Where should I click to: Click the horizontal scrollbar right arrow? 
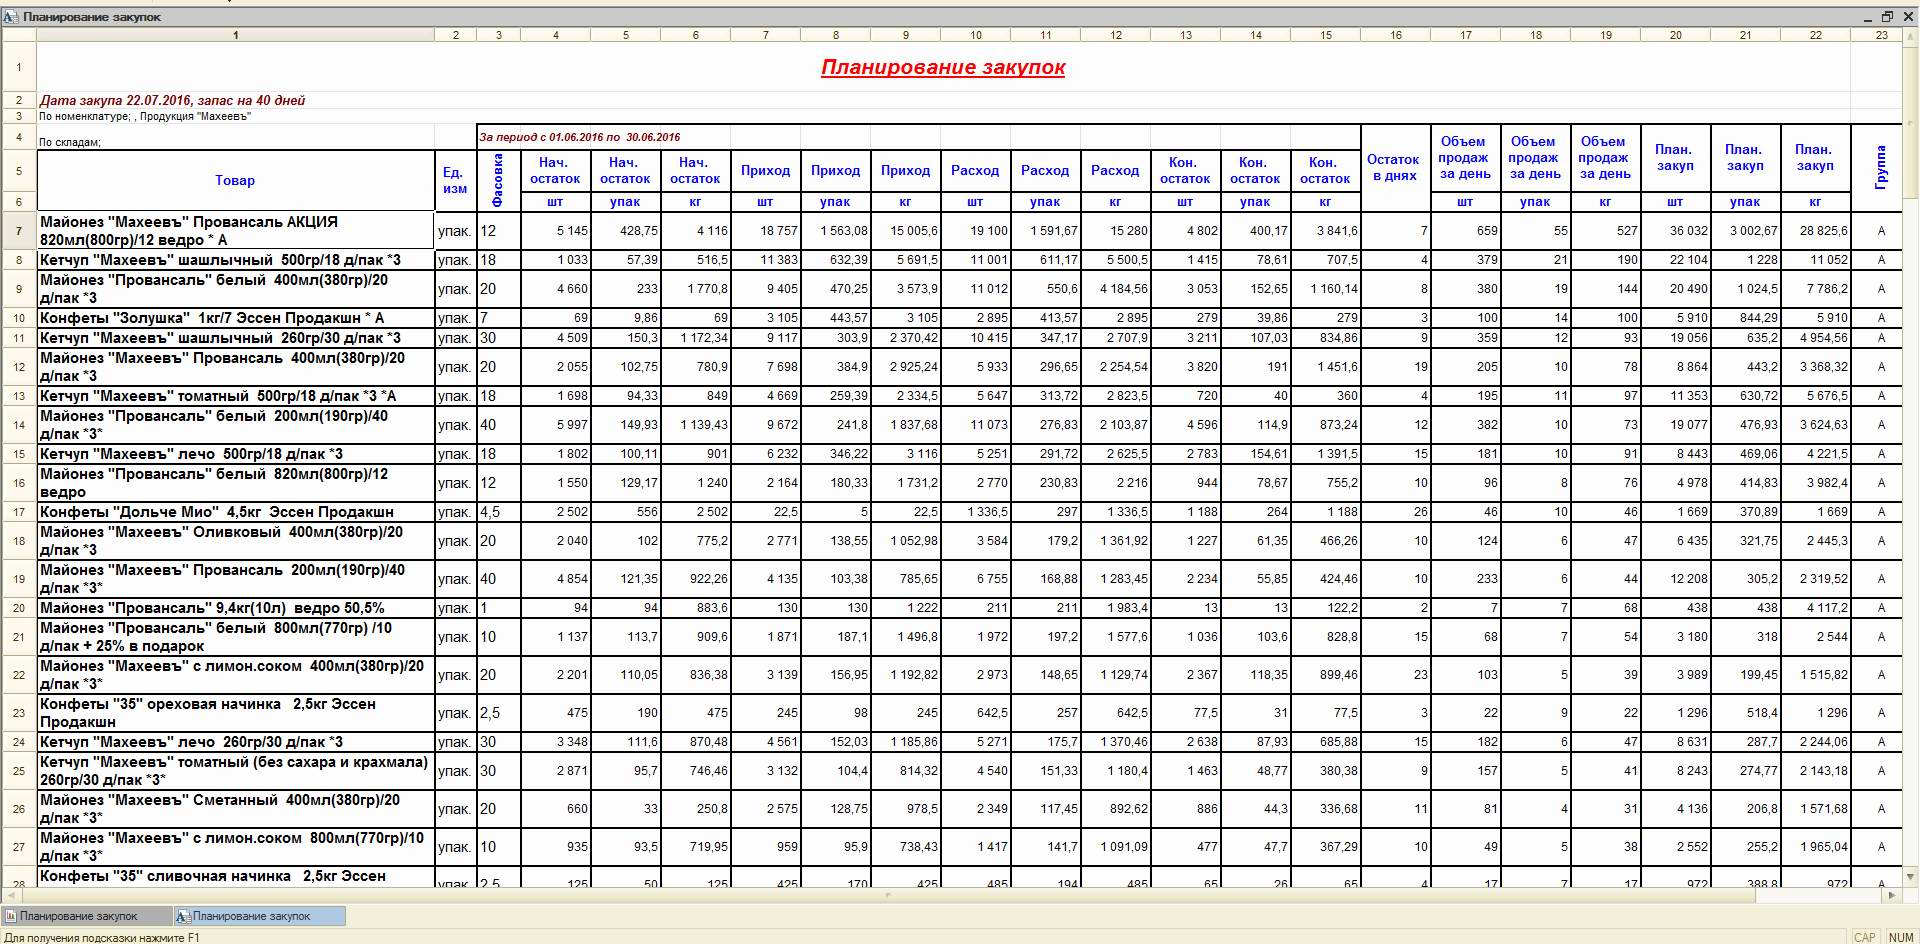[x=1893, y=895]
